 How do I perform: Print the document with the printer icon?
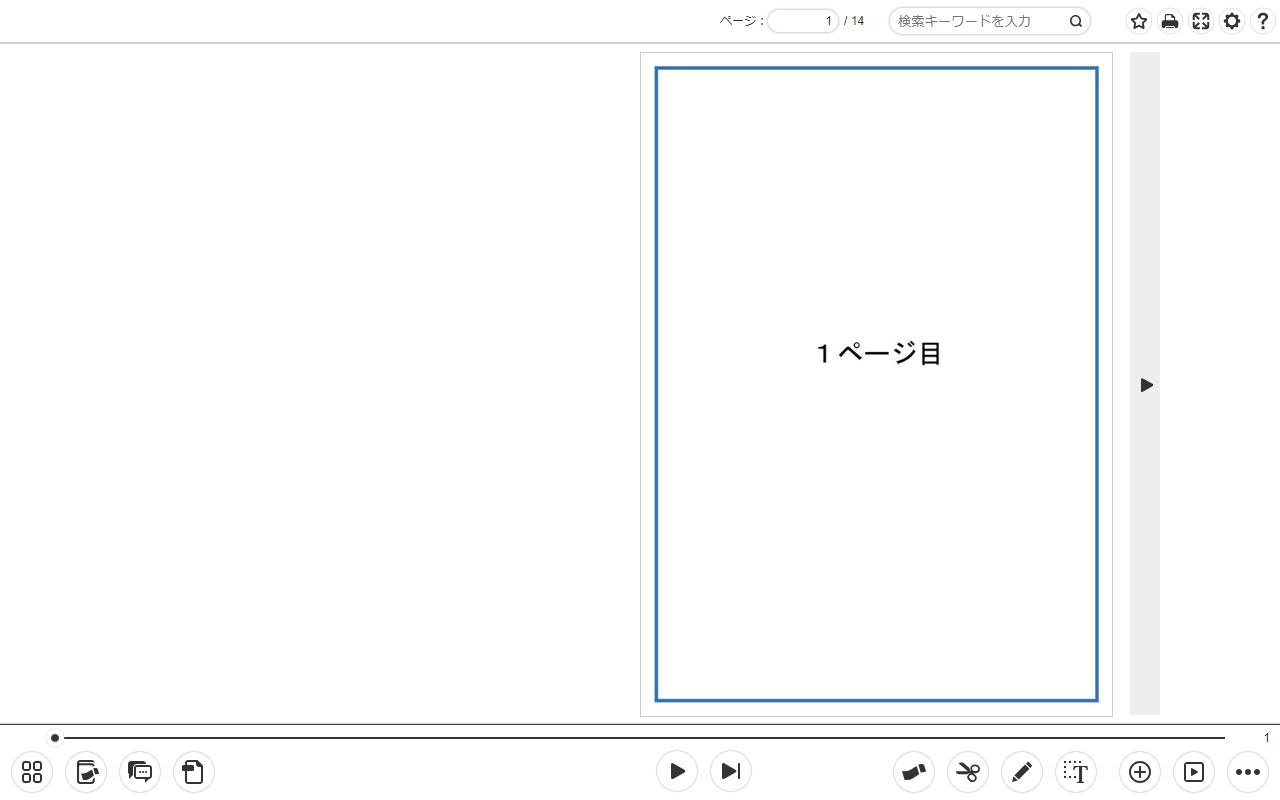coord(1169,21)
